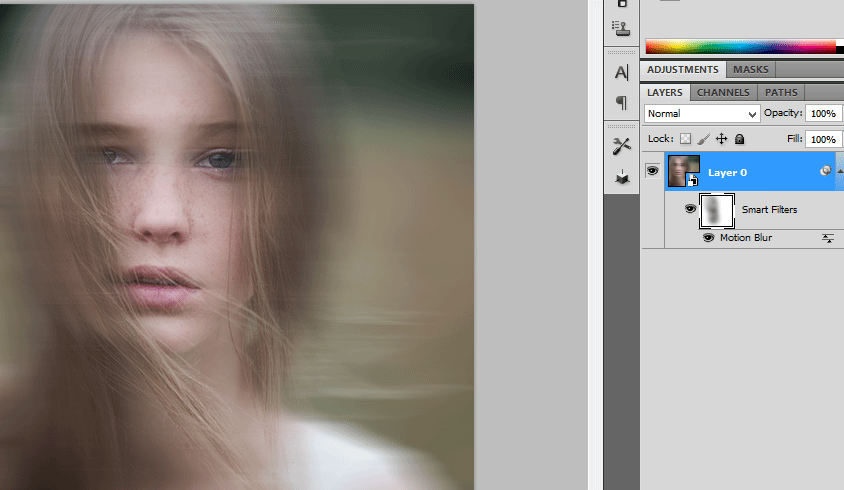
Task: Click the Opacity label
Action: click(783, 114)
